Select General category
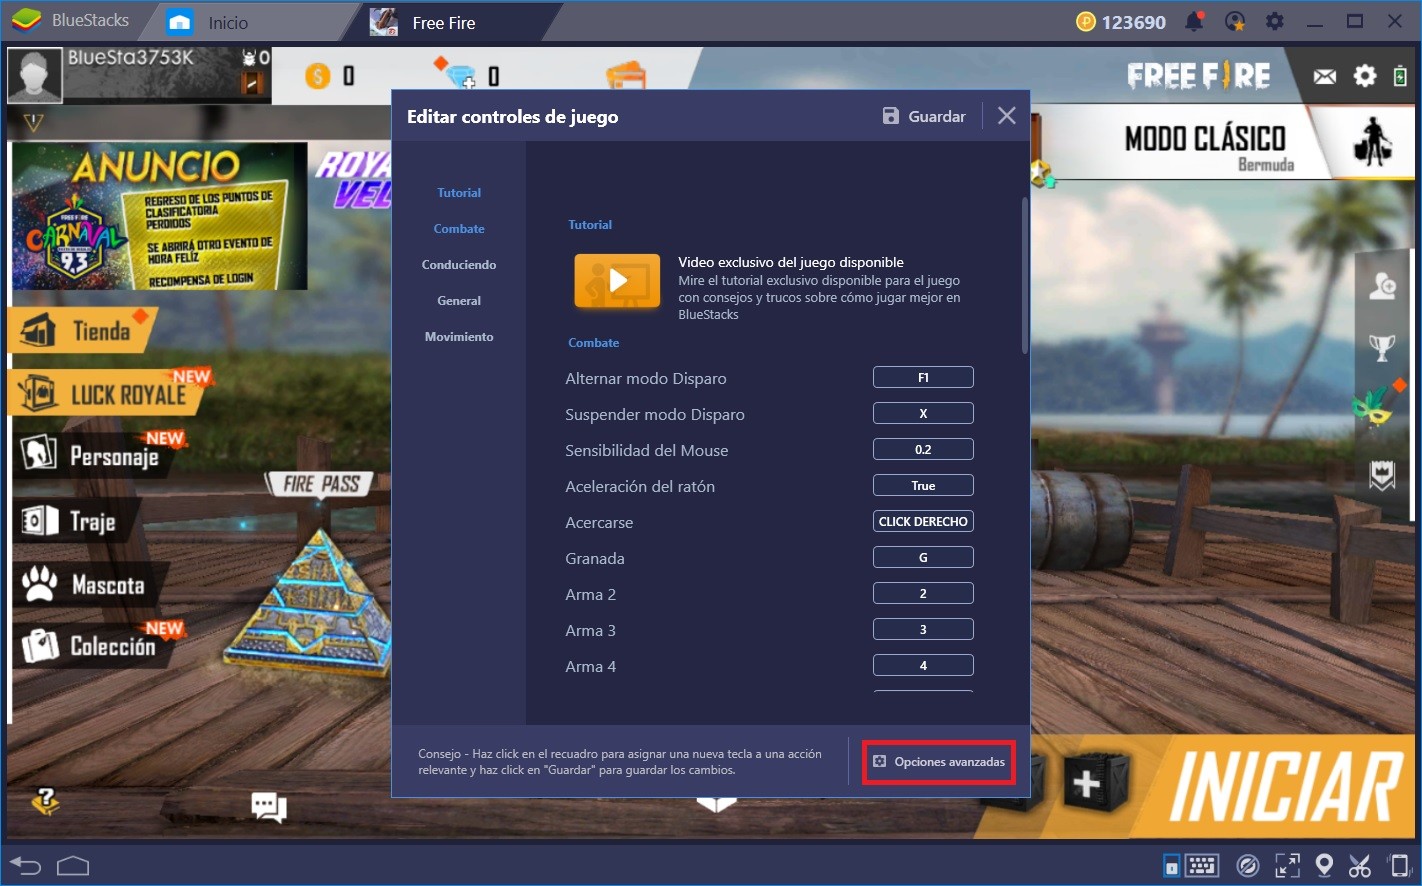The height and width of the screenshot is (886, 1422). coord(459,301)
